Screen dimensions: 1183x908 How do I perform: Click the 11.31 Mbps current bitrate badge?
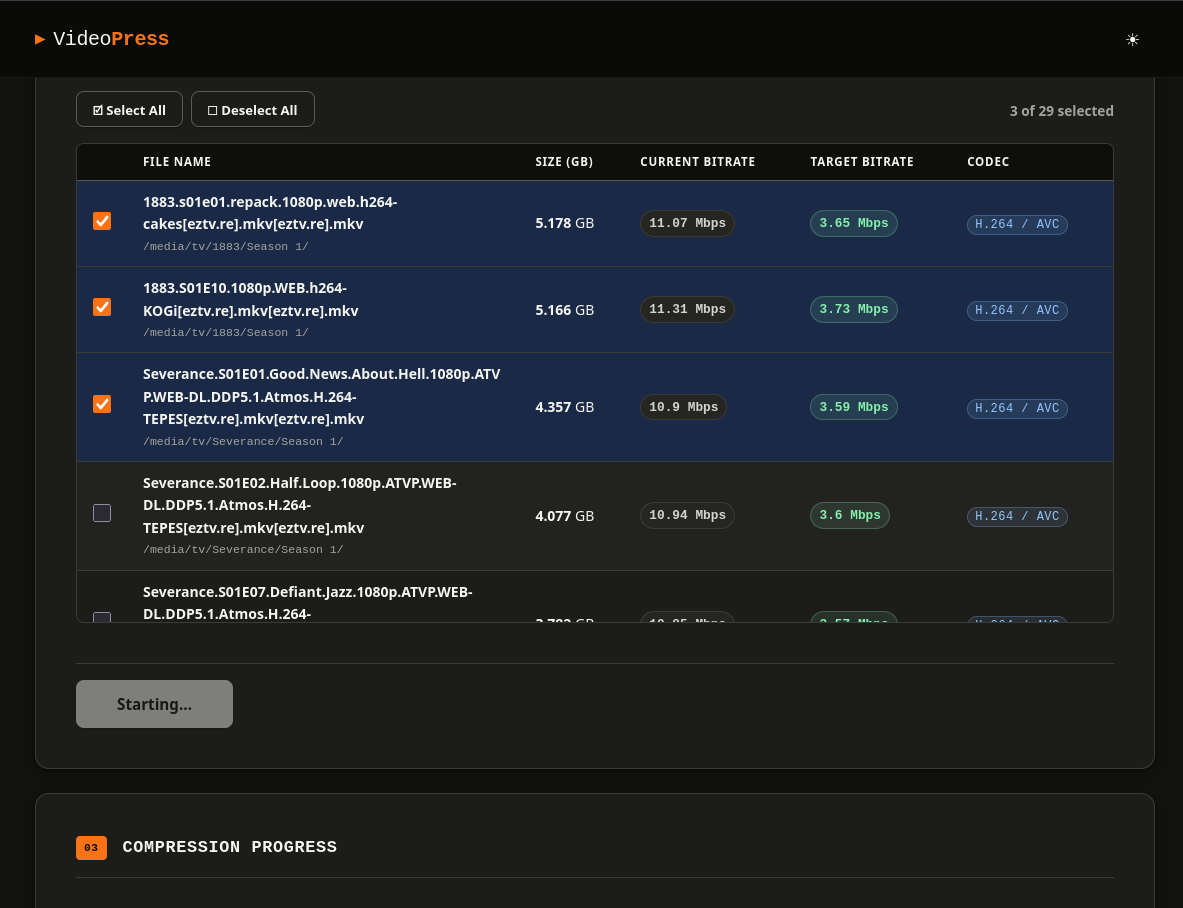[687, 309]
